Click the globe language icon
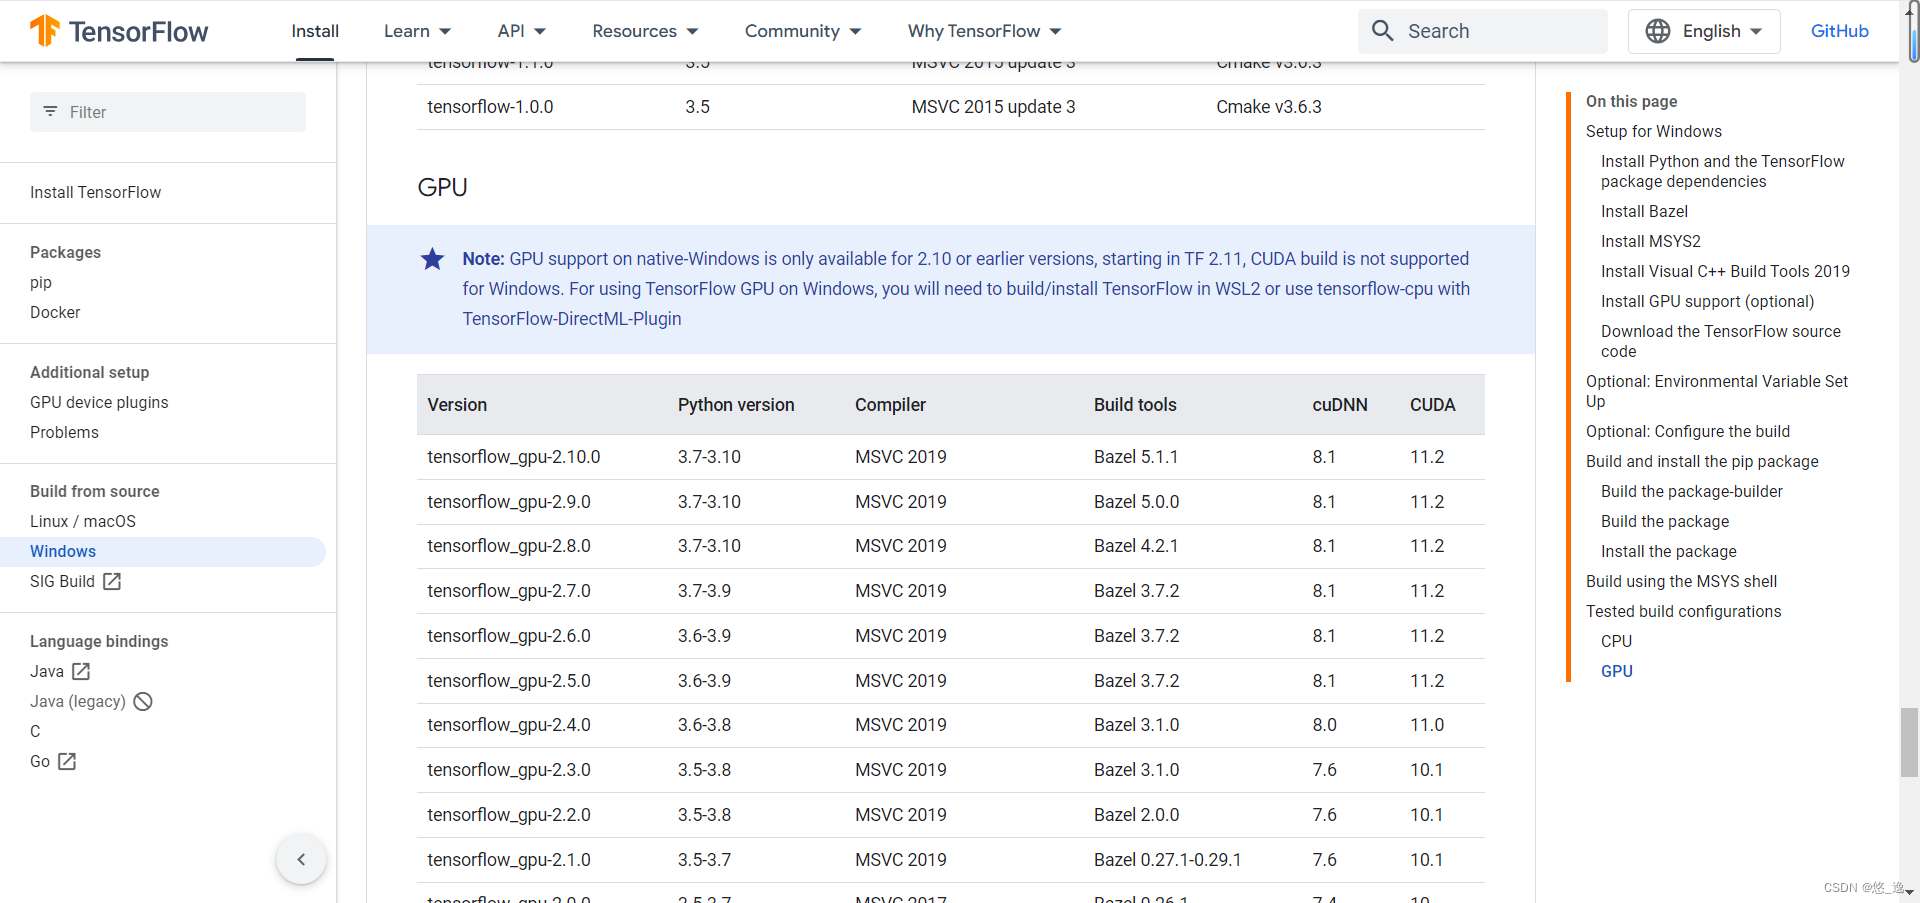This screenshot has height=903, width=1920. (1658, 31)
